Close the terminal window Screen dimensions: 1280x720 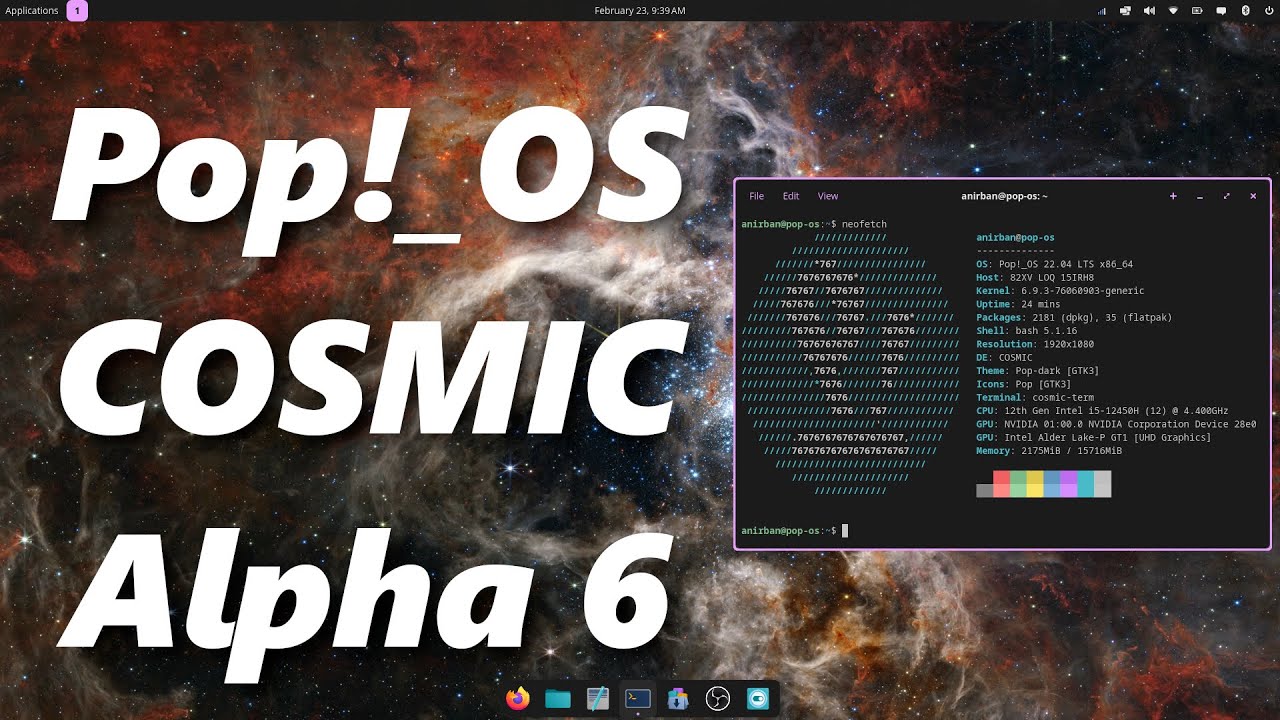[x=1253, y=196]
